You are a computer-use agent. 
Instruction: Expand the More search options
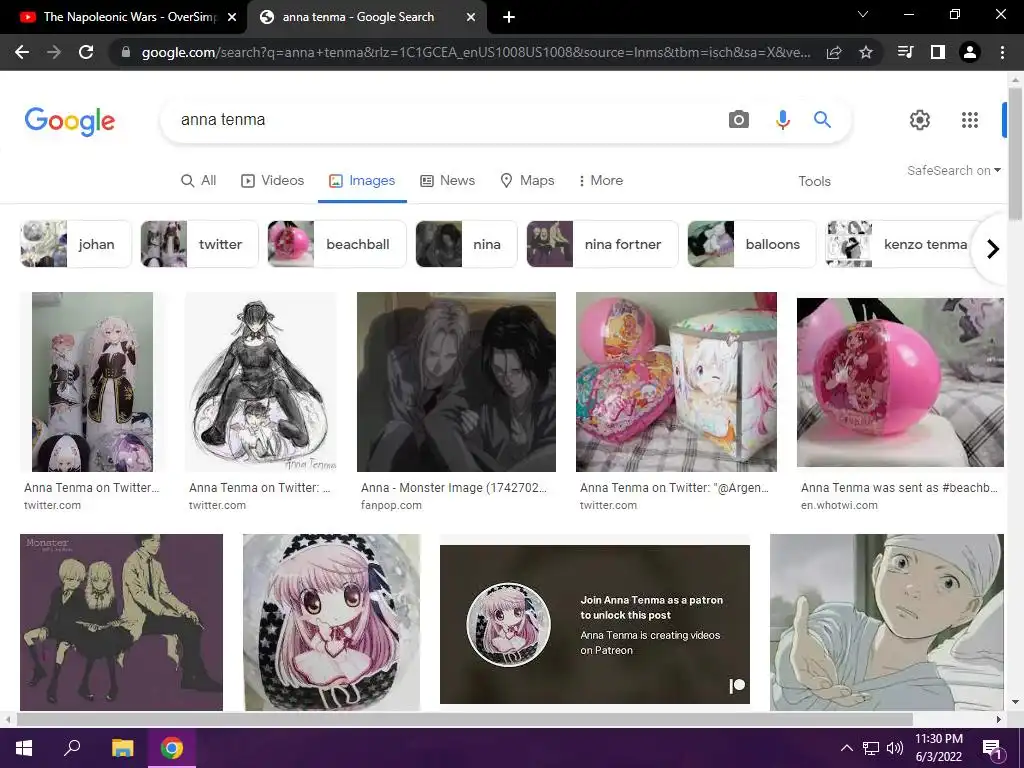tap(601, 180)
